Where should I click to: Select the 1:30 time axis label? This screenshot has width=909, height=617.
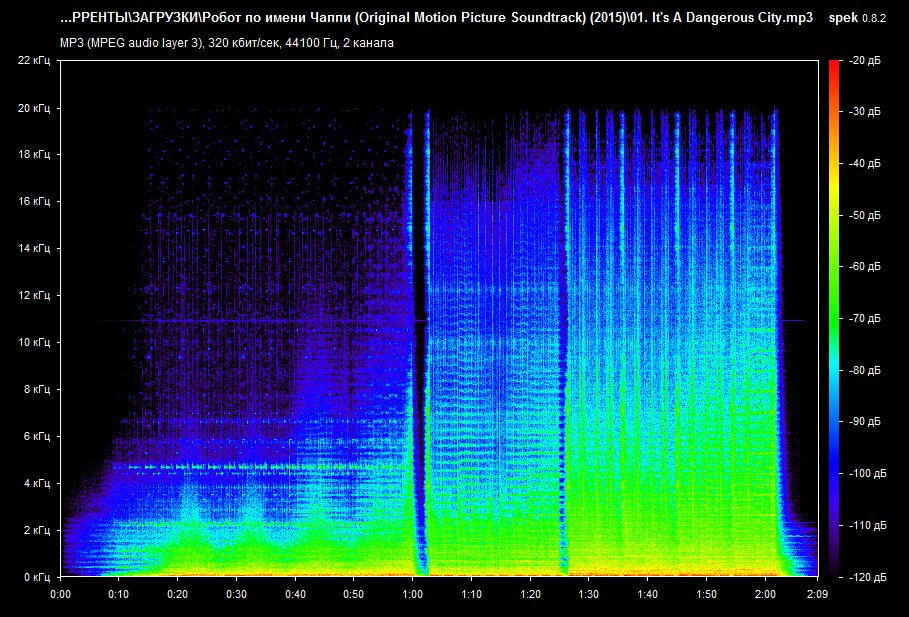click(589, 594)
